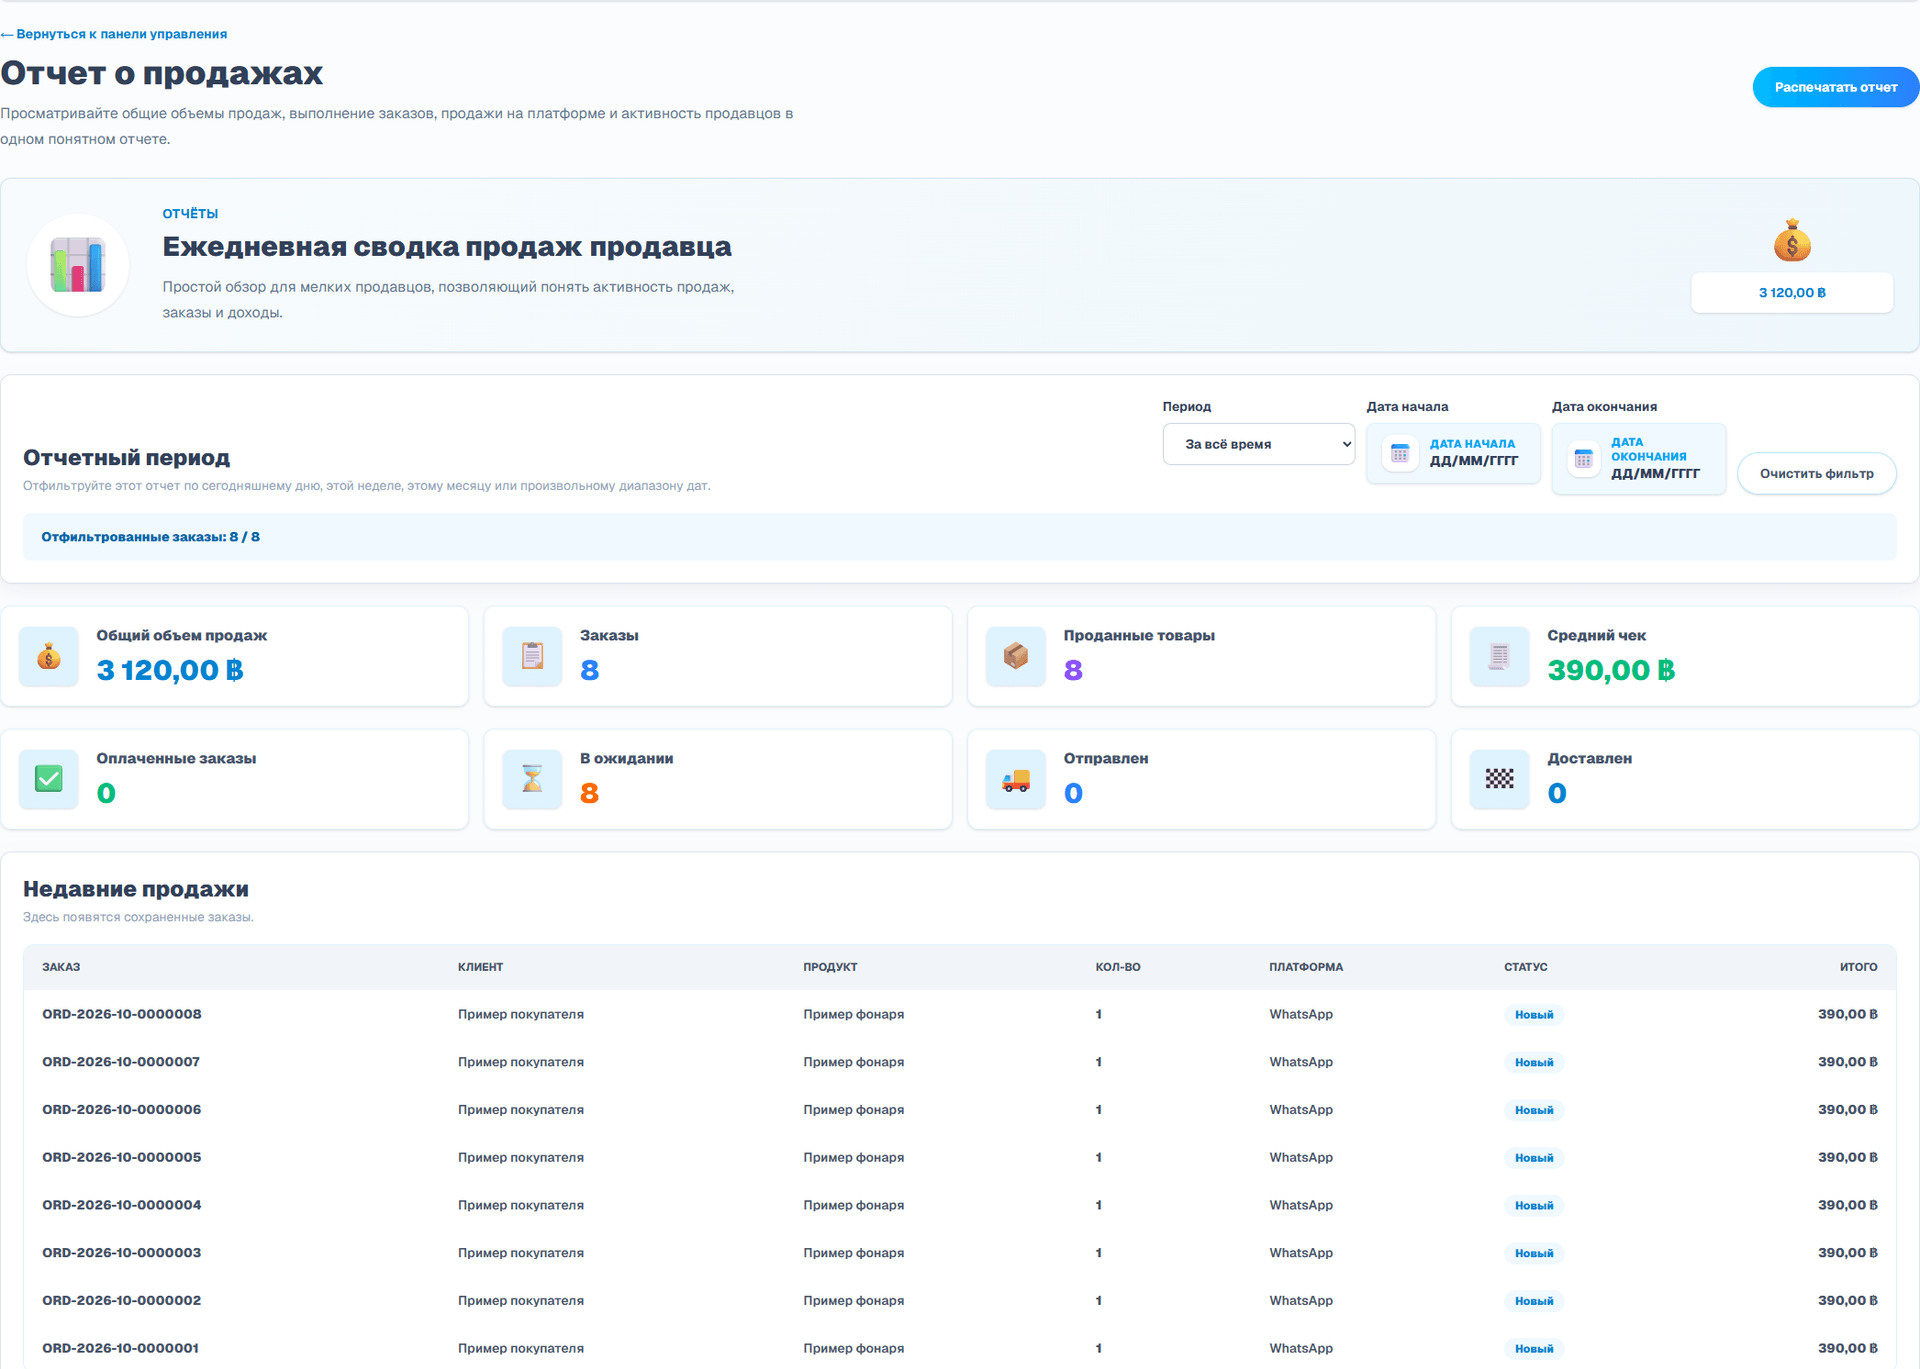Screen dimensions: 1920x1369
Task: Click order ORD-2026-10-0000006
Action: (x=121, y=1110)
